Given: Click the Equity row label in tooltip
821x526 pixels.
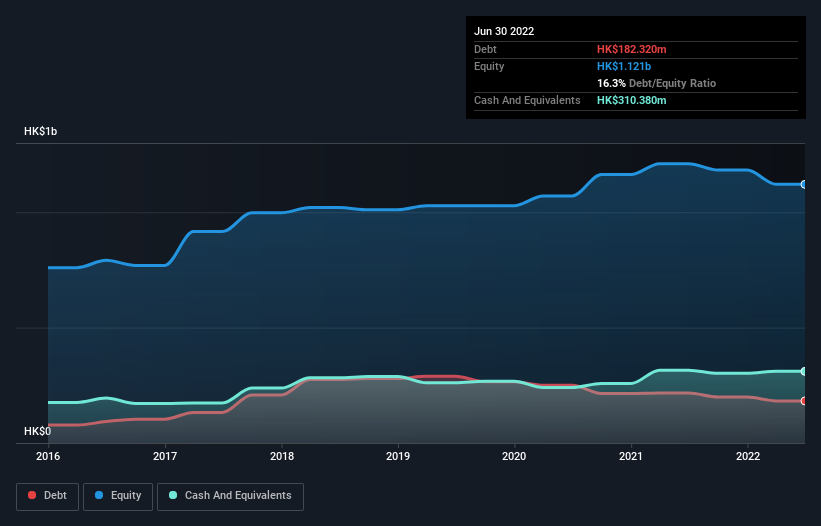Looking at the screenshot, I should [x=489, y=66].
